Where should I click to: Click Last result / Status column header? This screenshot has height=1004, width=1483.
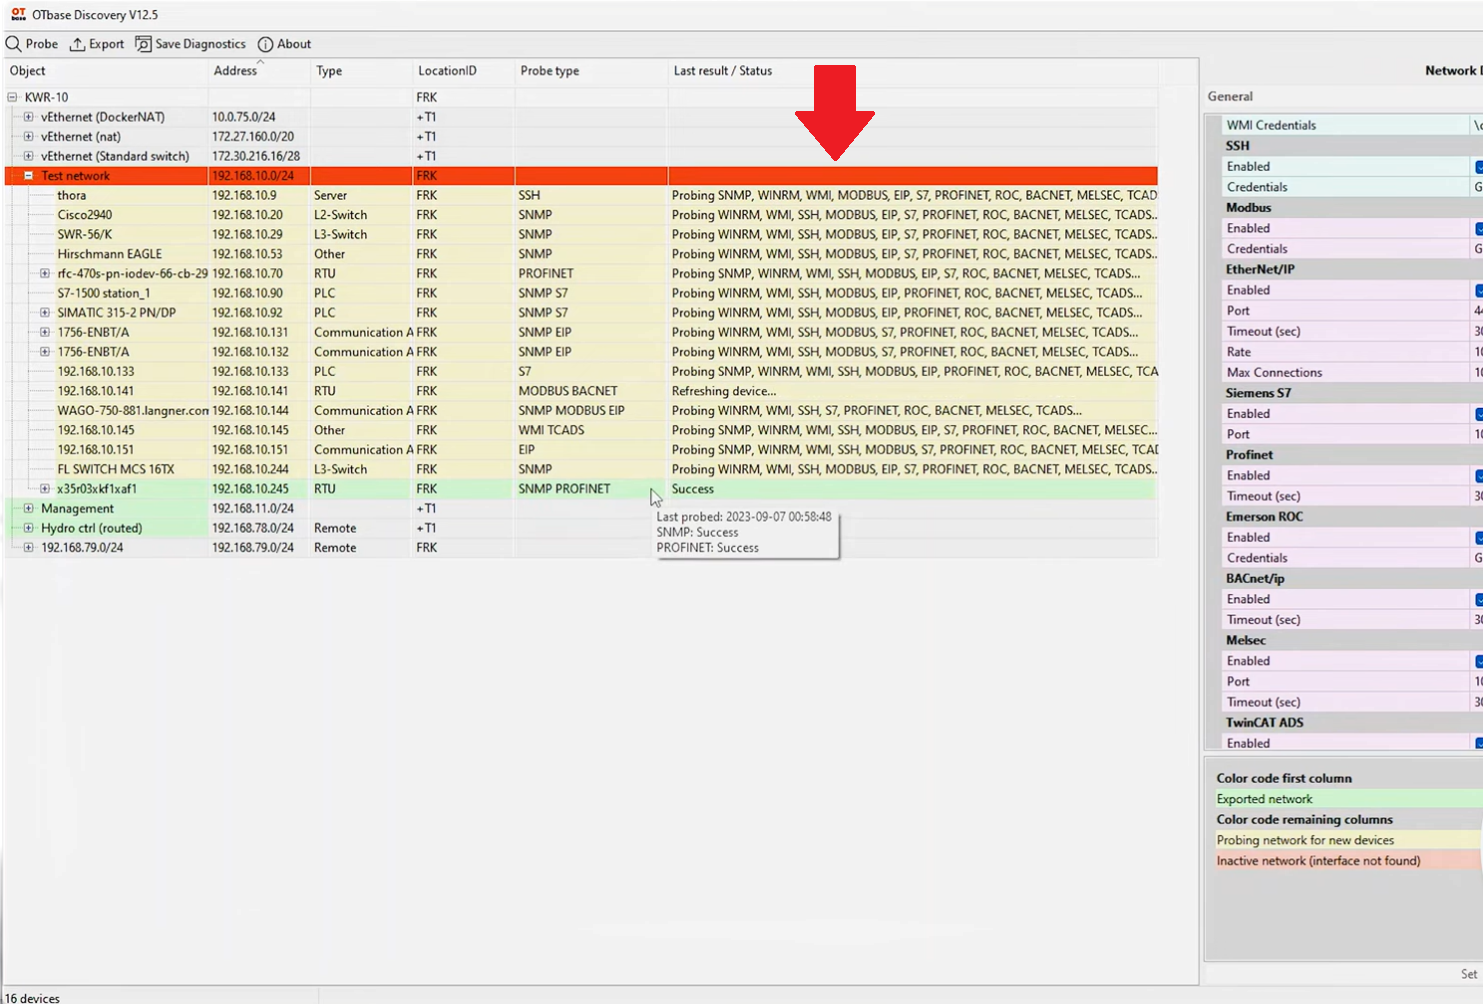click(913, 71)
